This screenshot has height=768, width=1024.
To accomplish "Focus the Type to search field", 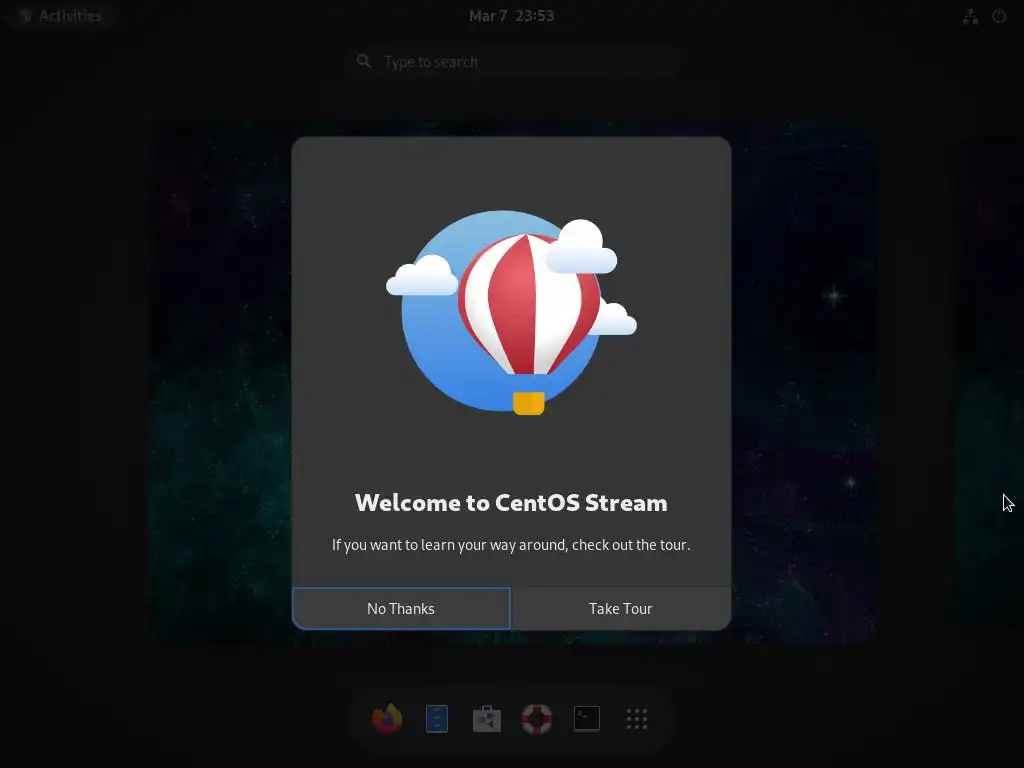I will click(512, 62).
